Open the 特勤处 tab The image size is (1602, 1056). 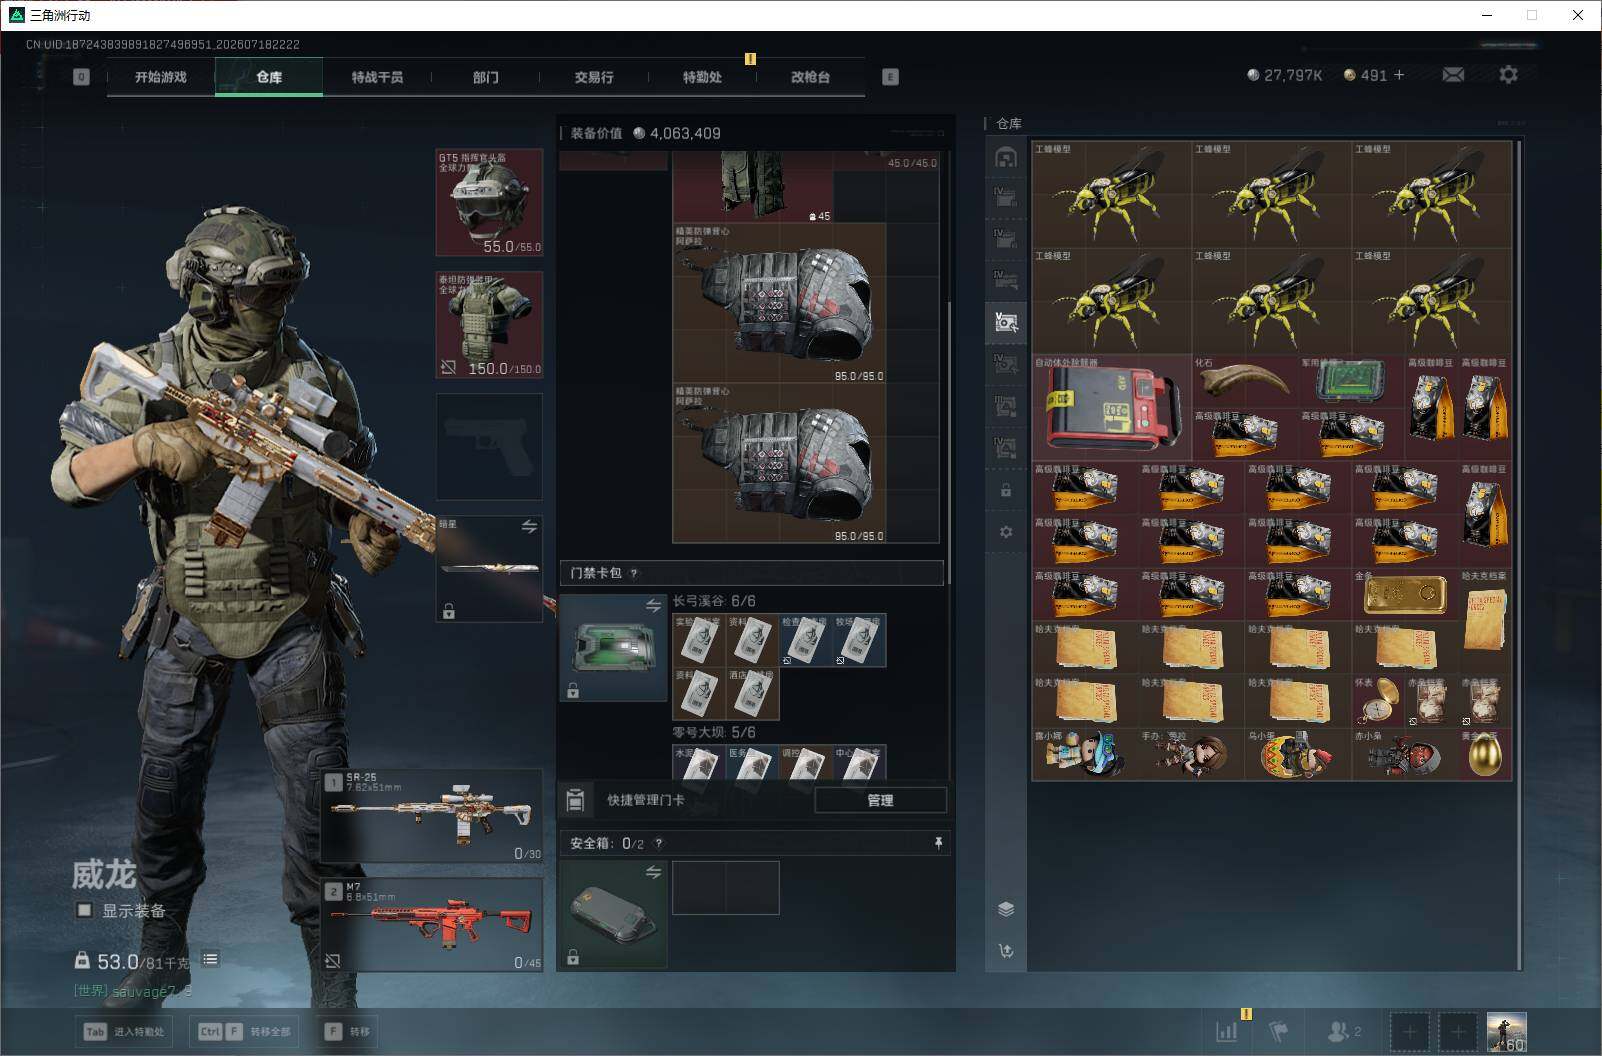pyautogui.click(x=702, y=77)
